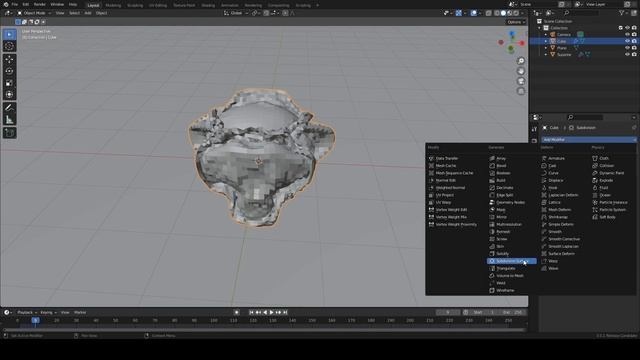Collapse the Collection in outliner
The width and height of the screenshot is (640, 360).
(540, 28)
